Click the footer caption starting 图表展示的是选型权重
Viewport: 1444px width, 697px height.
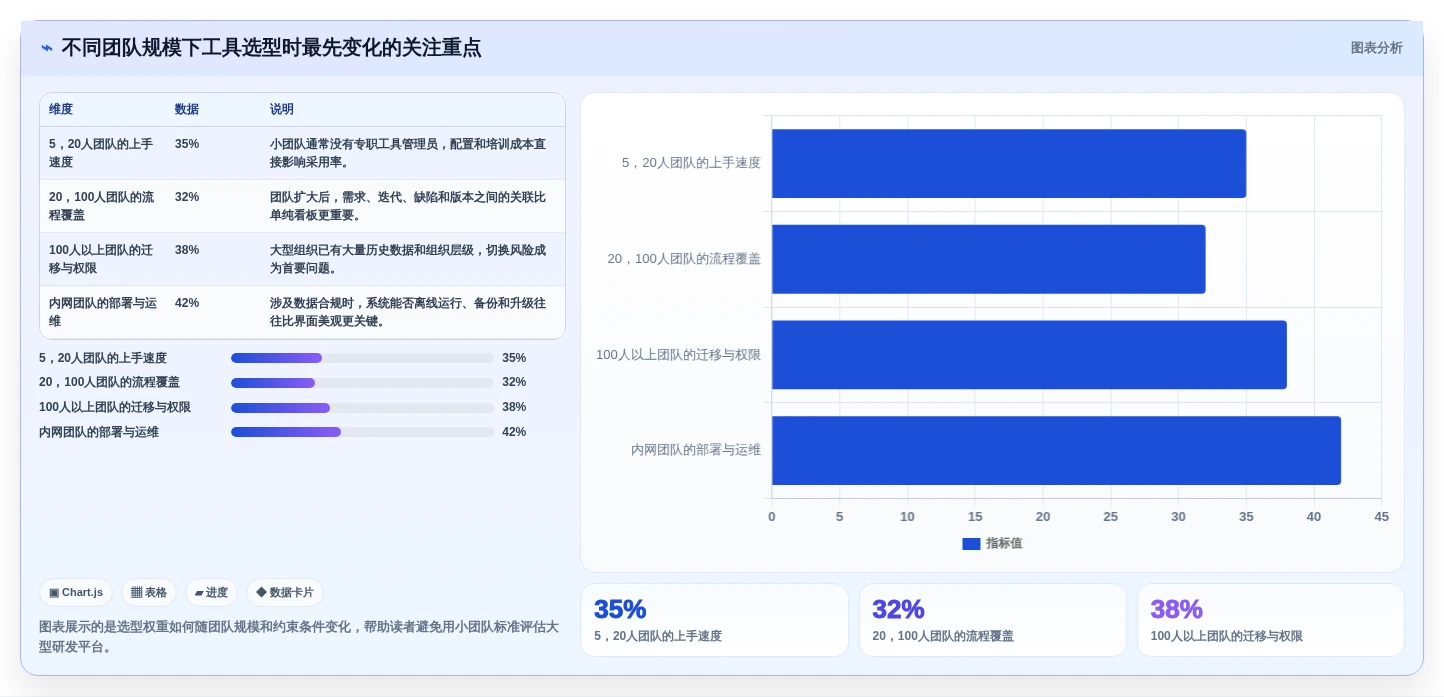tap(299, 637)
